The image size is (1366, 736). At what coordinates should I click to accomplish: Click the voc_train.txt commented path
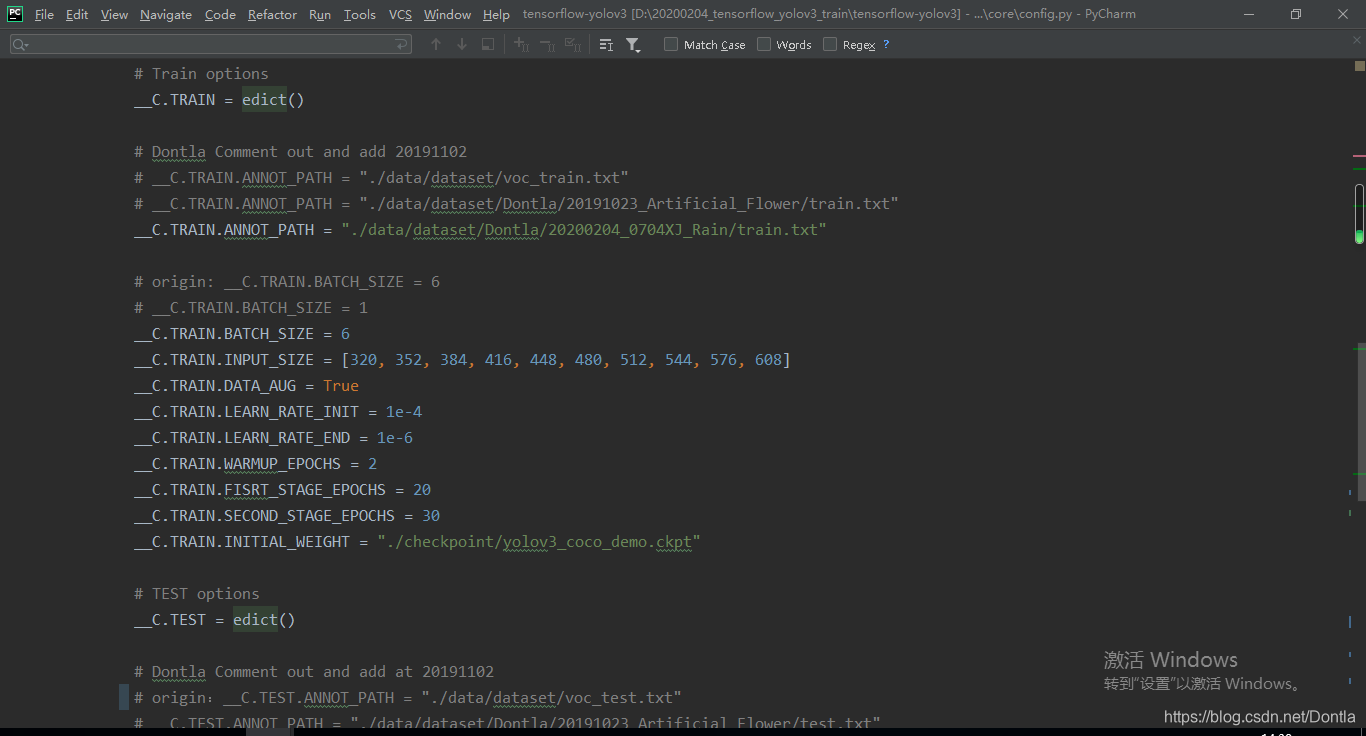(494, 177)
